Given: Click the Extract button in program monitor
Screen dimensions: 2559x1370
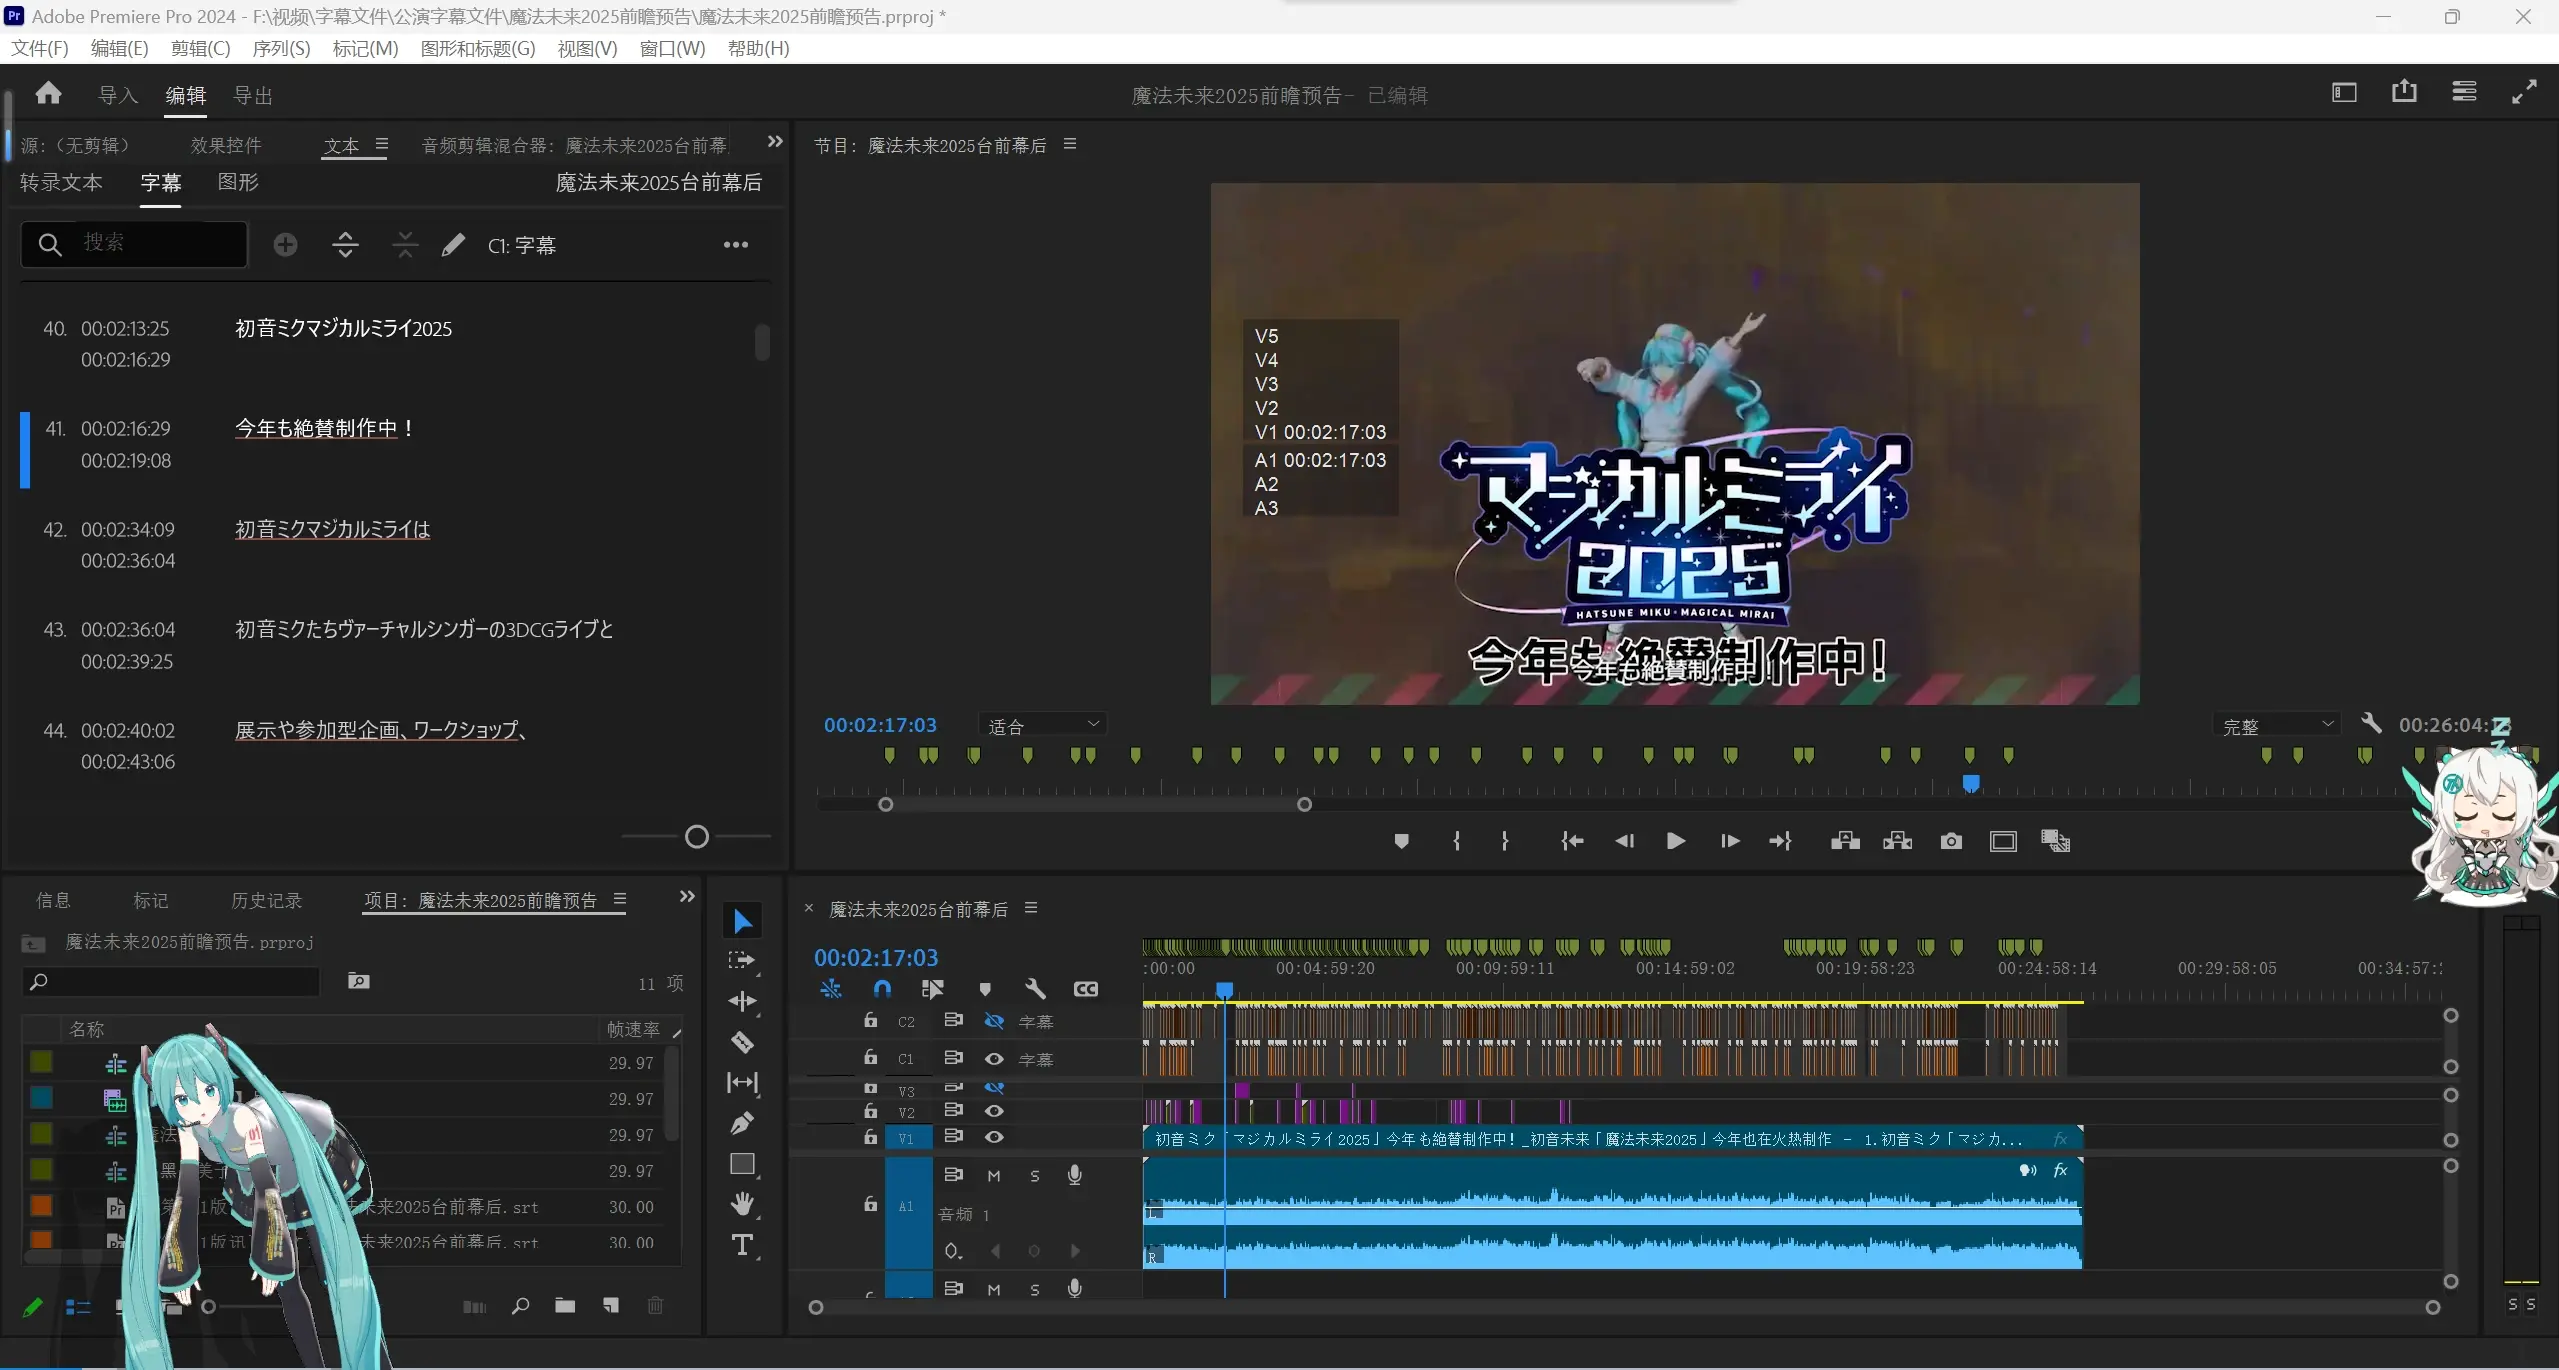Looking at the screenshot, I should [1897, 841].
